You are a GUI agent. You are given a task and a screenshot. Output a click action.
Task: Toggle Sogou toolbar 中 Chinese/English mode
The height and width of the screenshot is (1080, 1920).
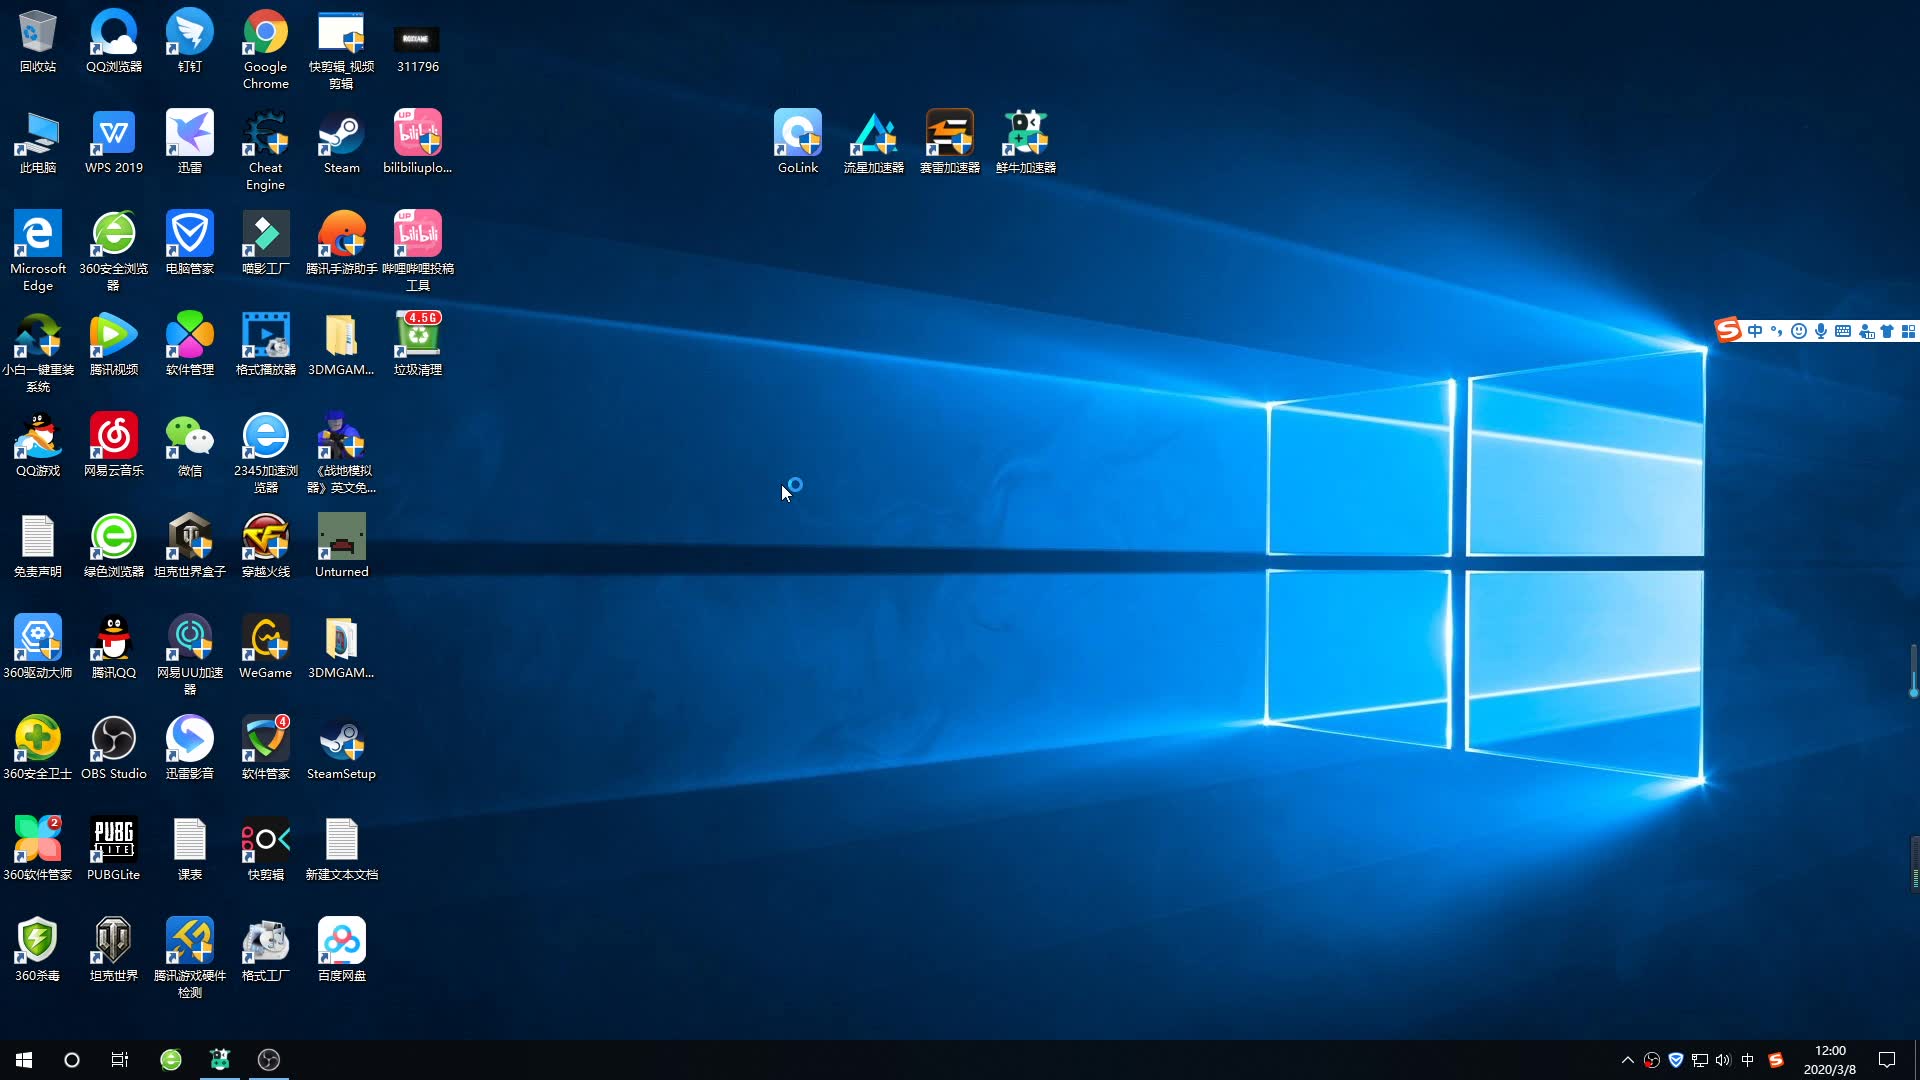(x=1755, y=331)
